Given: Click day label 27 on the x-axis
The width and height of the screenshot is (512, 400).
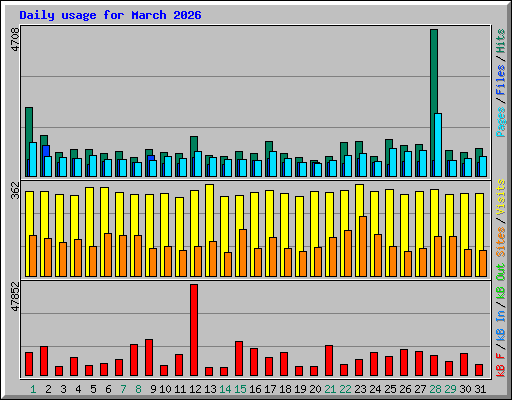Looking at the screenshot, I should [420, 389].
